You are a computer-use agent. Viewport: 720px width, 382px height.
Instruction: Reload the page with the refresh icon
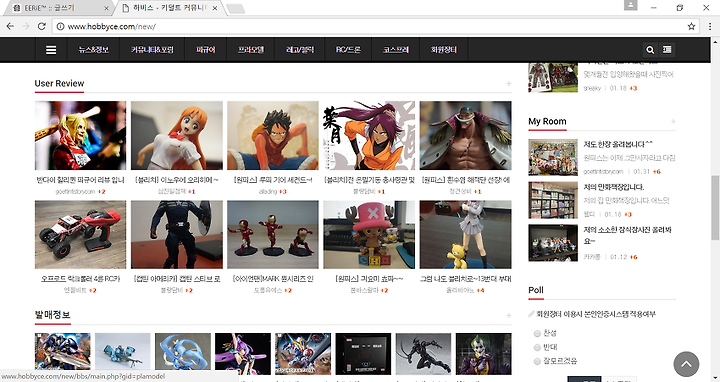point(41,26)
